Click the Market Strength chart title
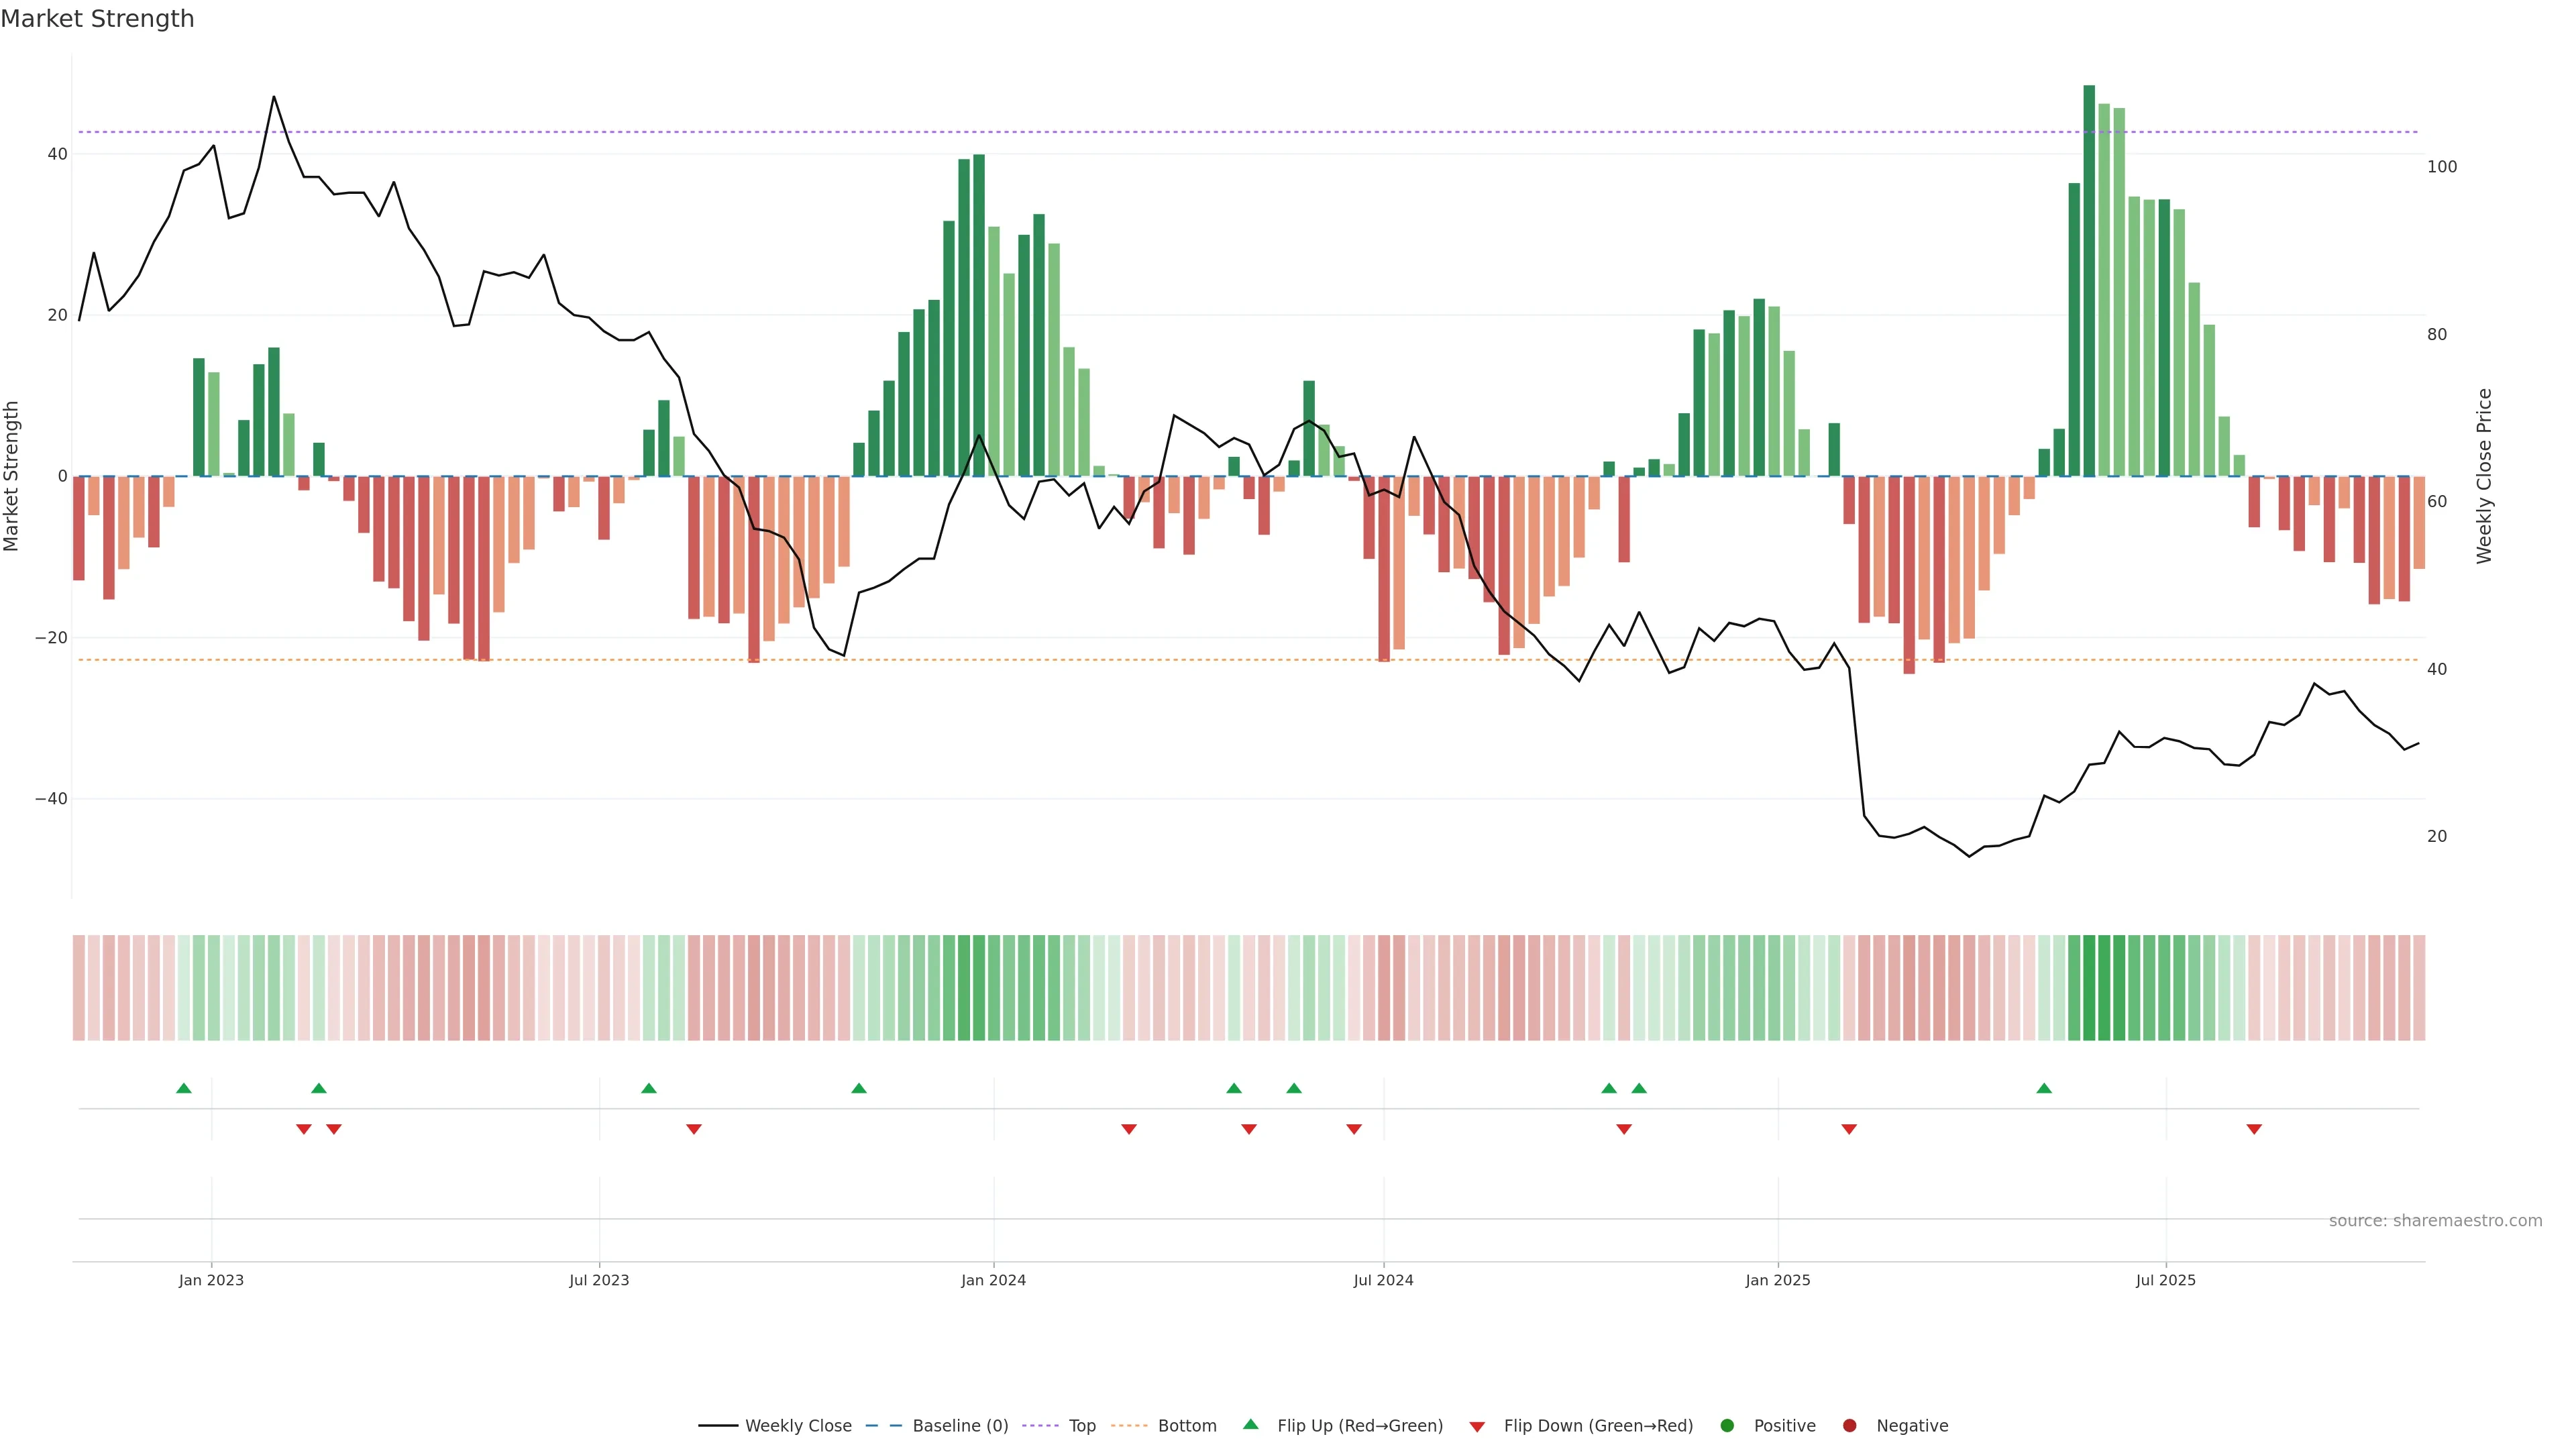Screen dimensions: 2576x1449 (97, 19)
